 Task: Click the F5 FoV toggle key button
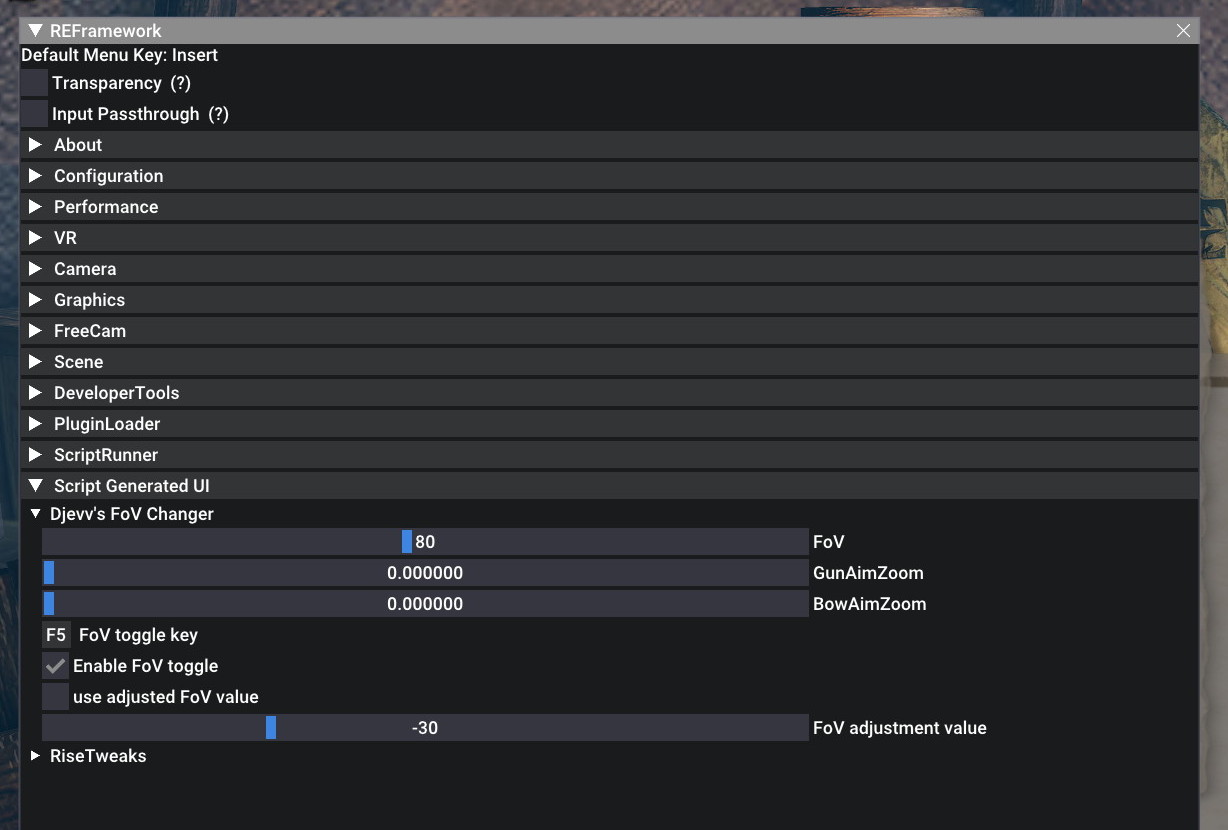tap(56, 635)
